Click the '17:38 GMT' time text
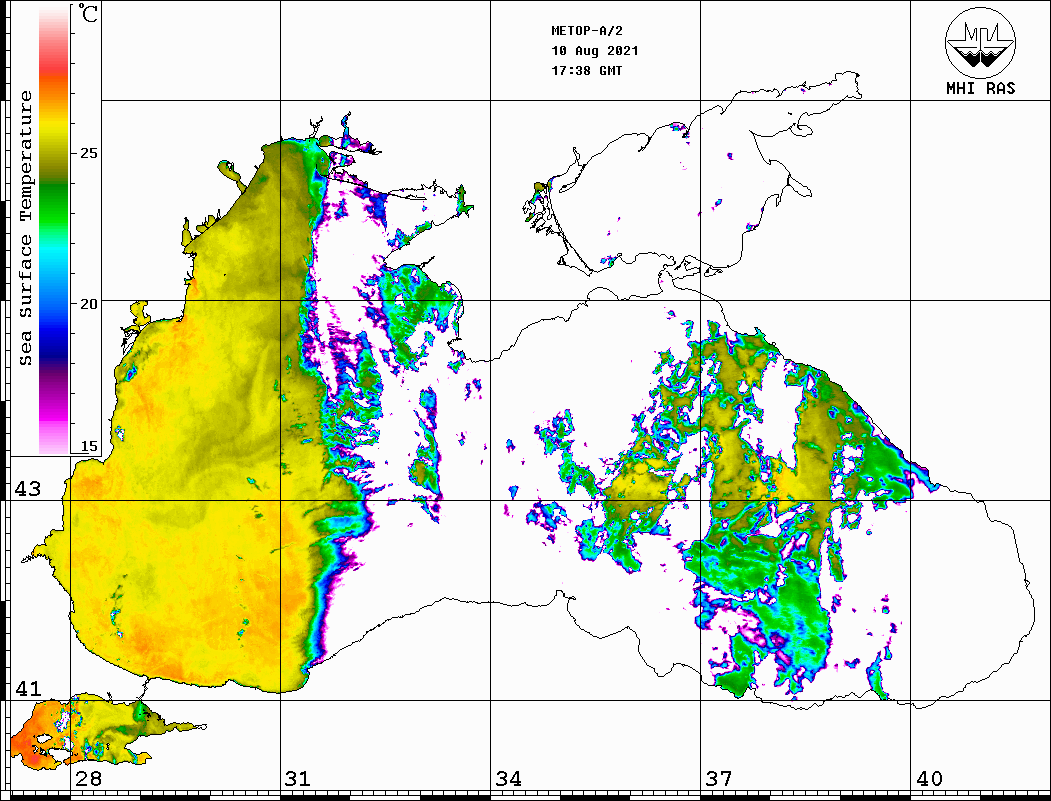The width and height of the screenshot is (1051, 801). point(587,70)
